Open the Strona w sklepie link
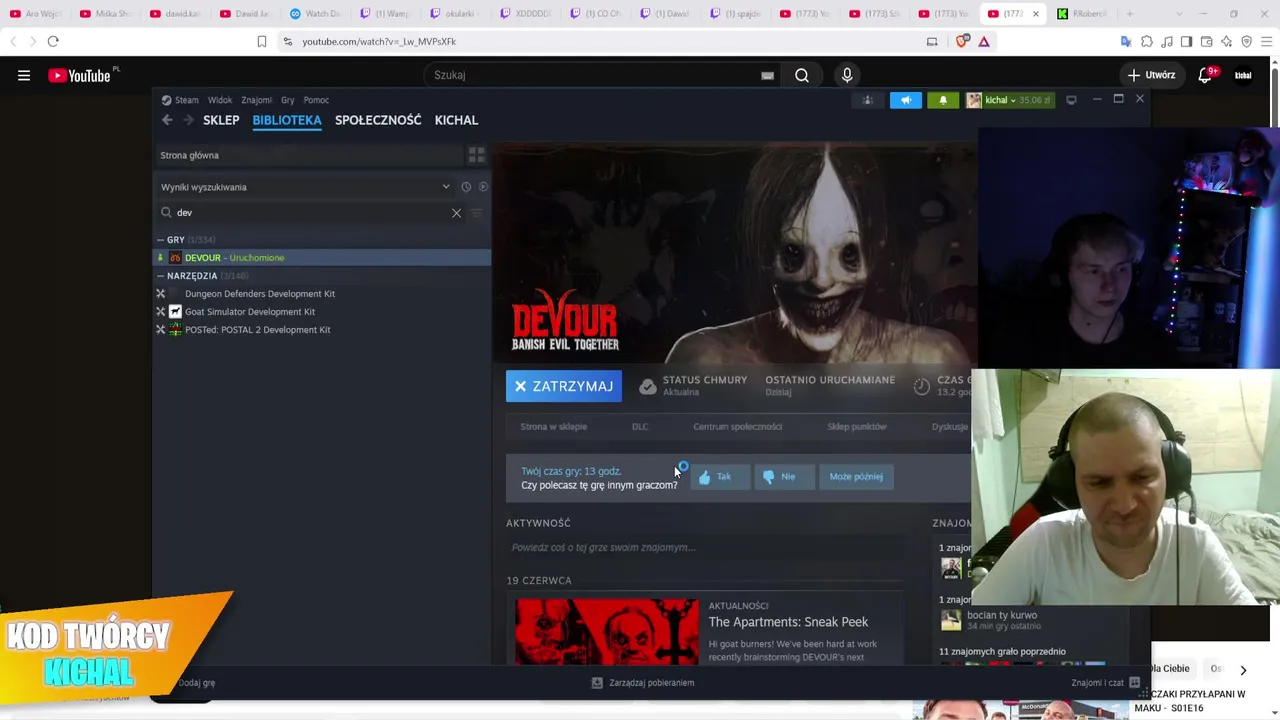 pos(553,427)
